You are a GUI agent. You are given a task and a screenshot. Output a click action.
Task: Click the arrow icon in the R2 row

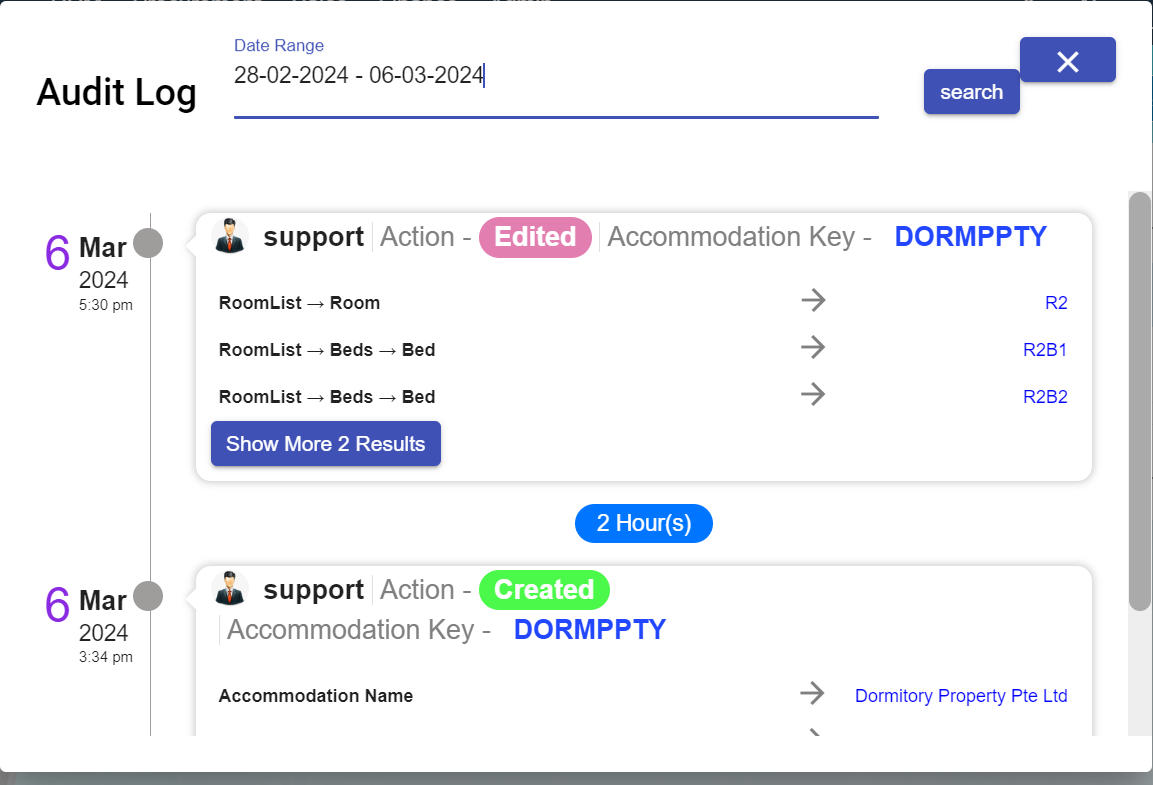click(x=814, y=301)
